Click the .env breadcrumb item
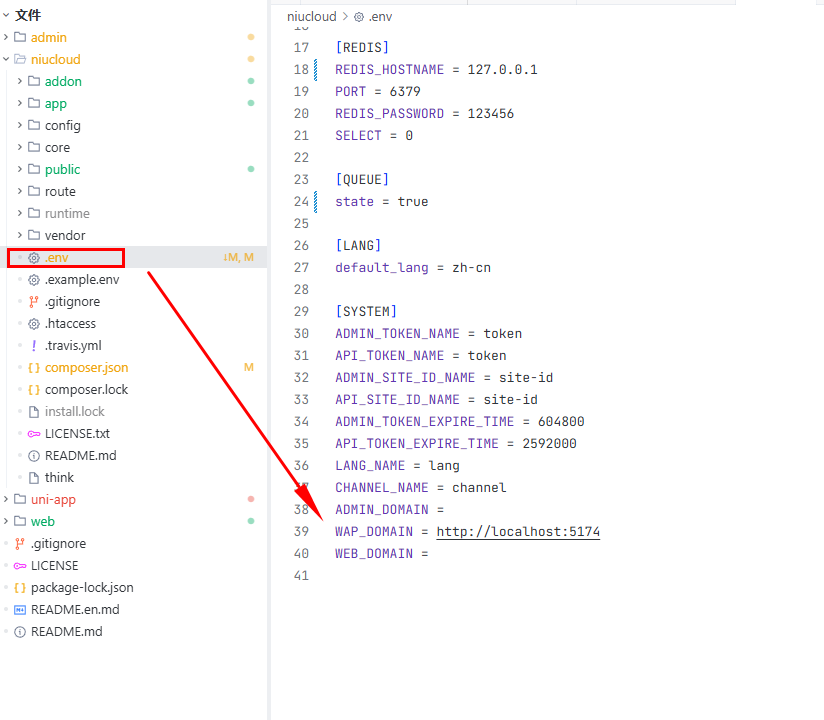The width and height of the screenshot is (824, 720). (x=380, y=17)
